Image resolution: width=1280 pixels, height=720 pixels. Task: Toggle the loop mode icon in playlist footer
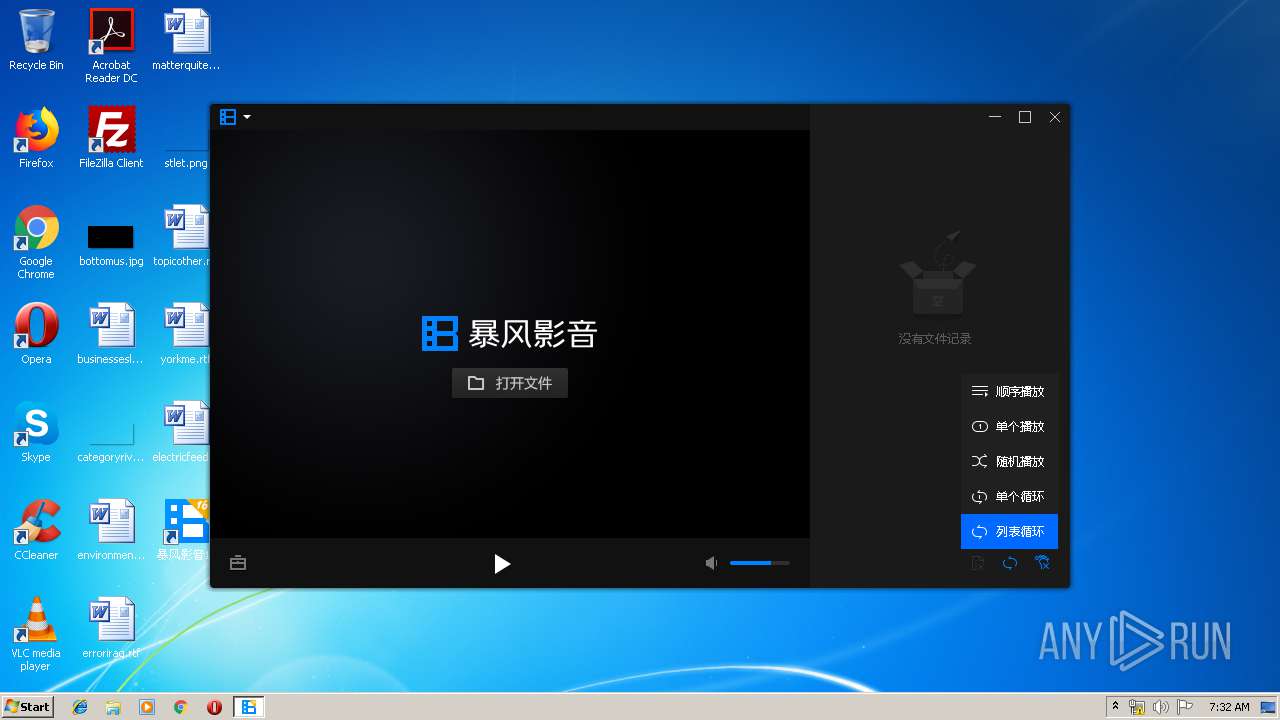(x=1010, y=563)
